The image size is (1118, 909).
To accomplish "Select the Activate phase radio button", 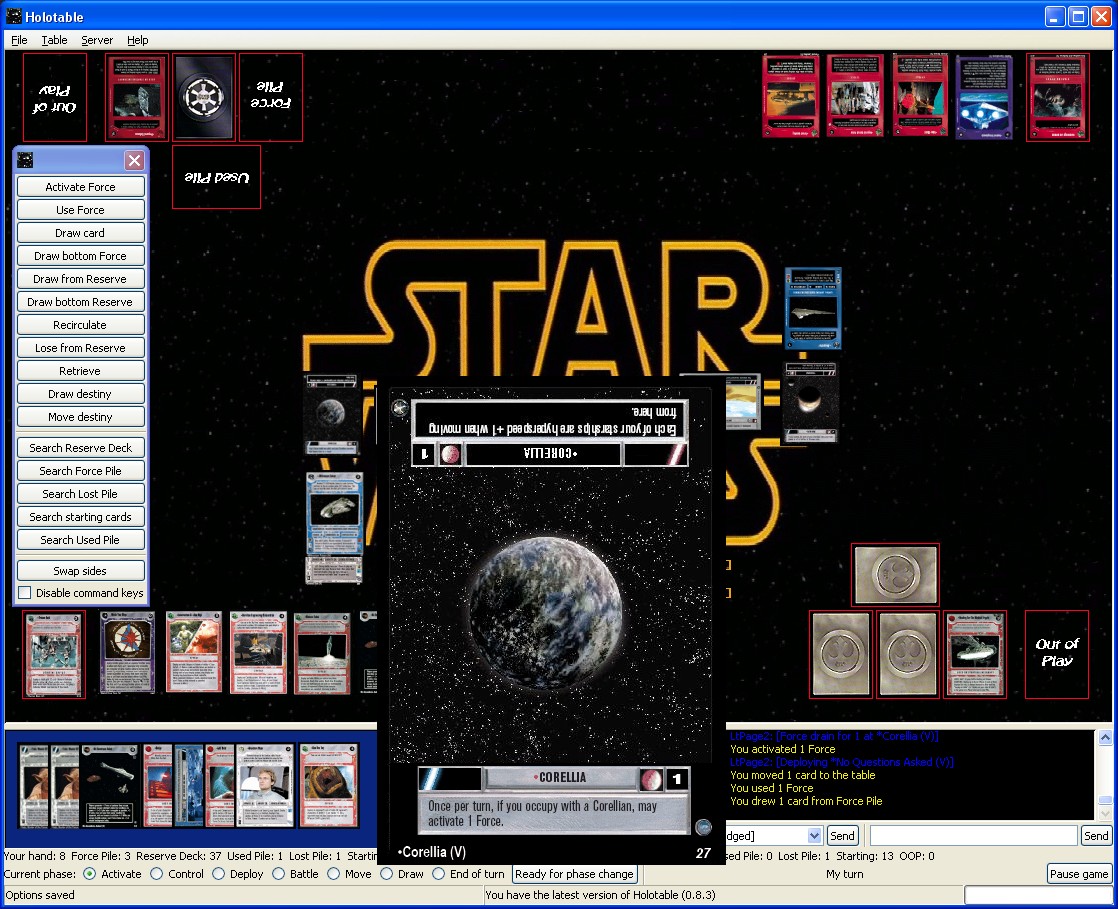I will click(90, 873).
